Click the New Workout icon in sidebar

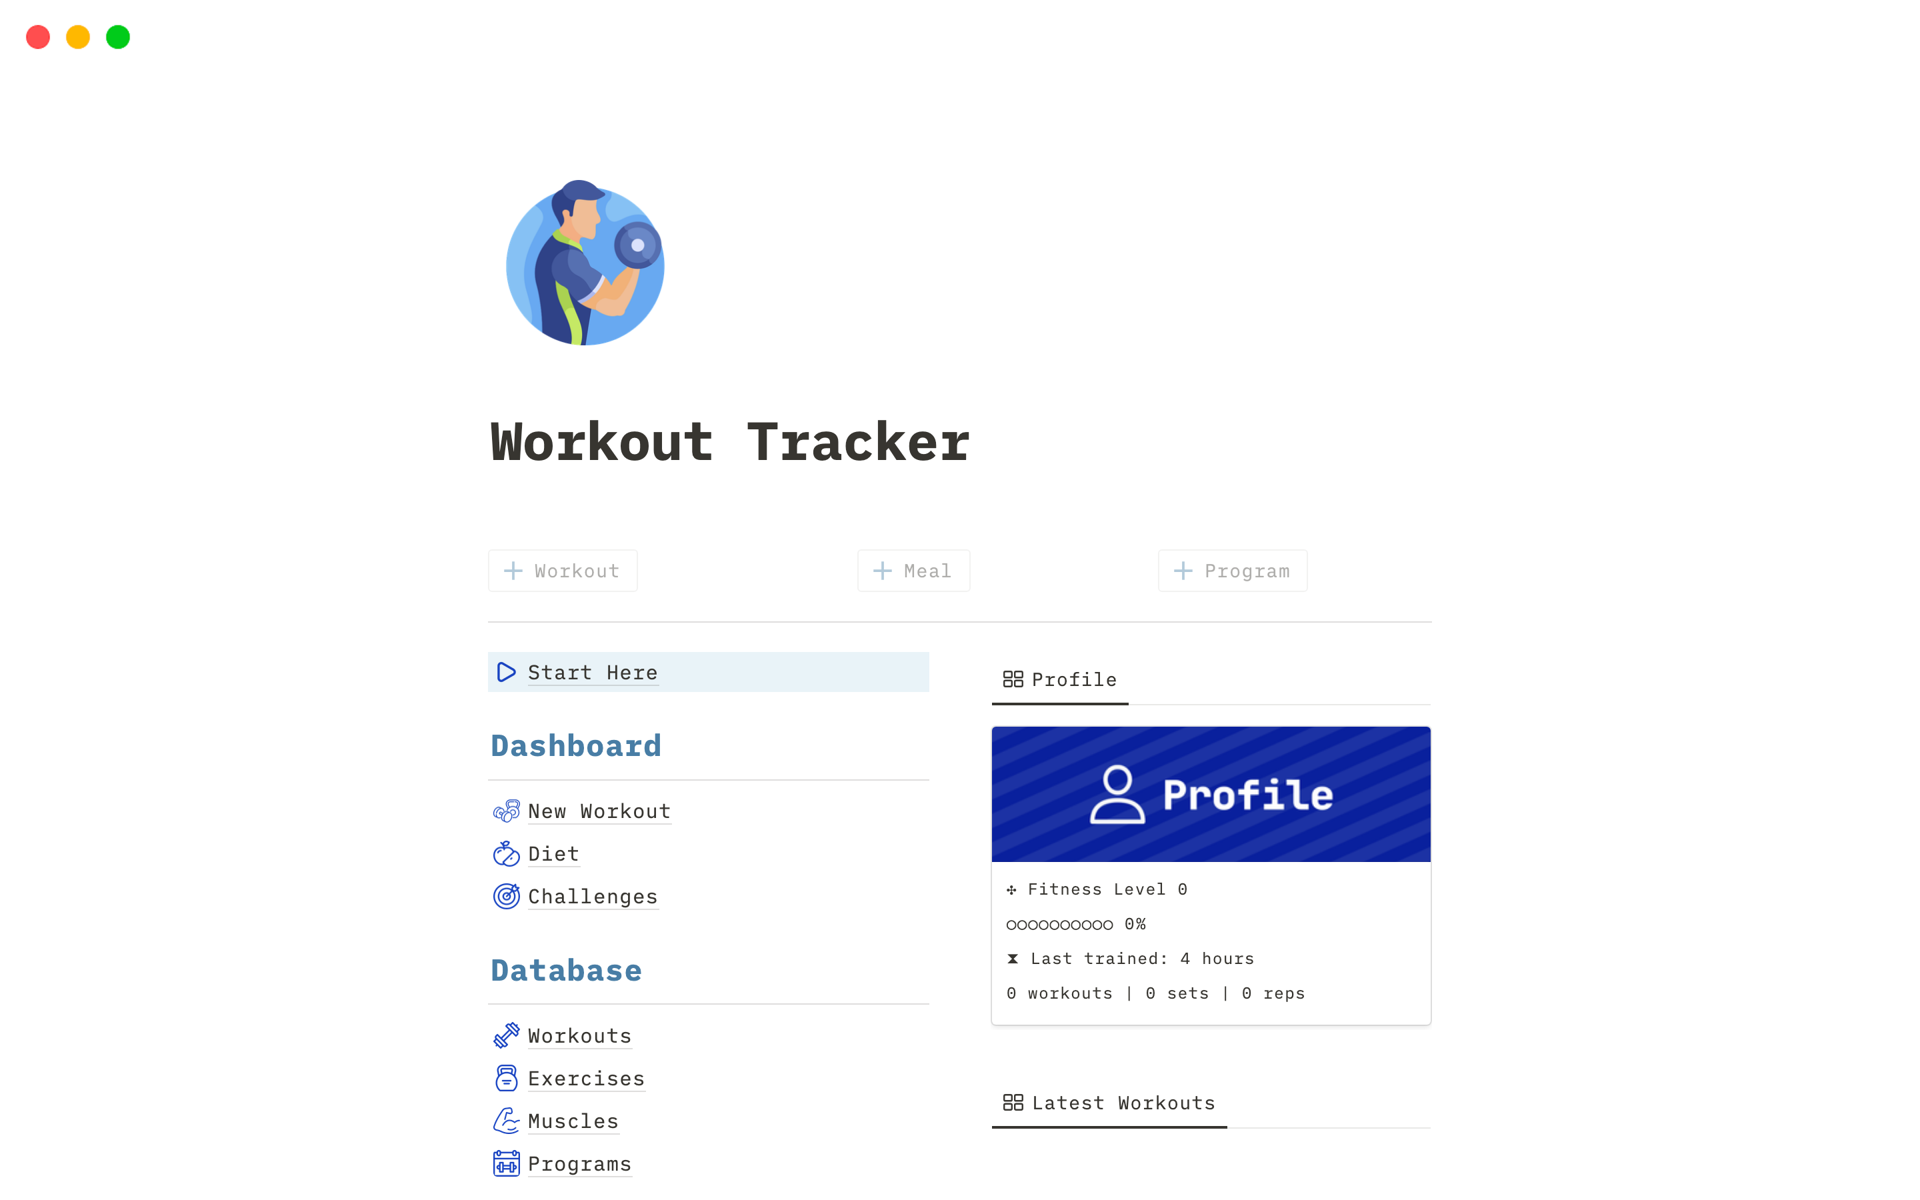(x=507, y=809)
